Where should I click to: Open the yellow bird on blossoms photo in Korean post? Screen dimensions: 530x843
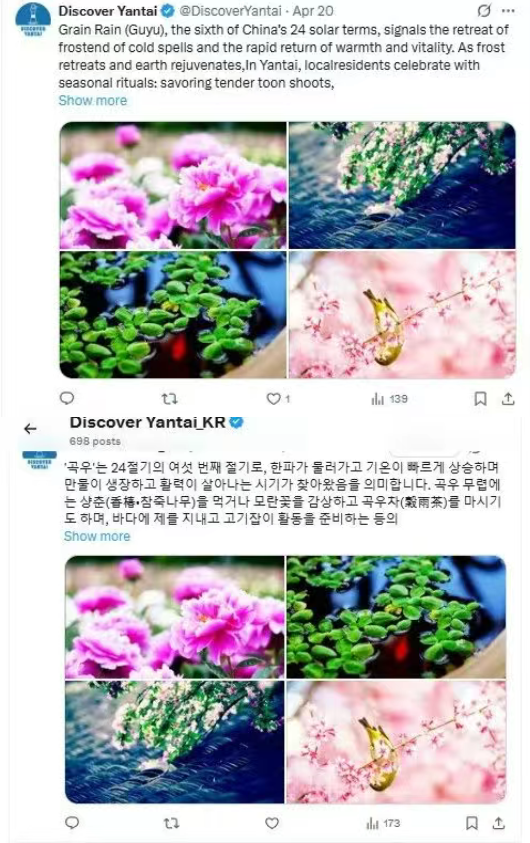click(396, 742)
